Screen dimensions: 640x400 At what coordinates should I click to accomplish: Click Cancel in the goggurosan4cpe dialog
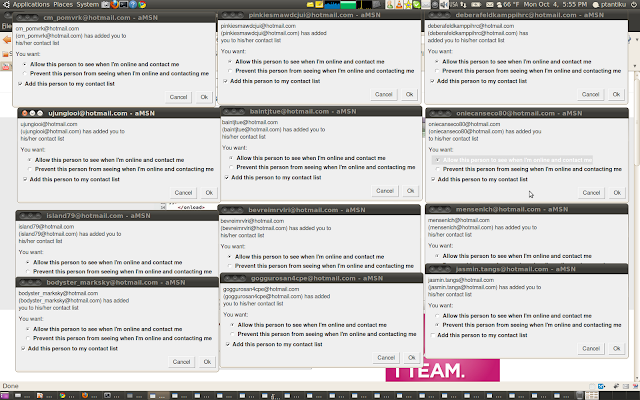click(386, 358)
